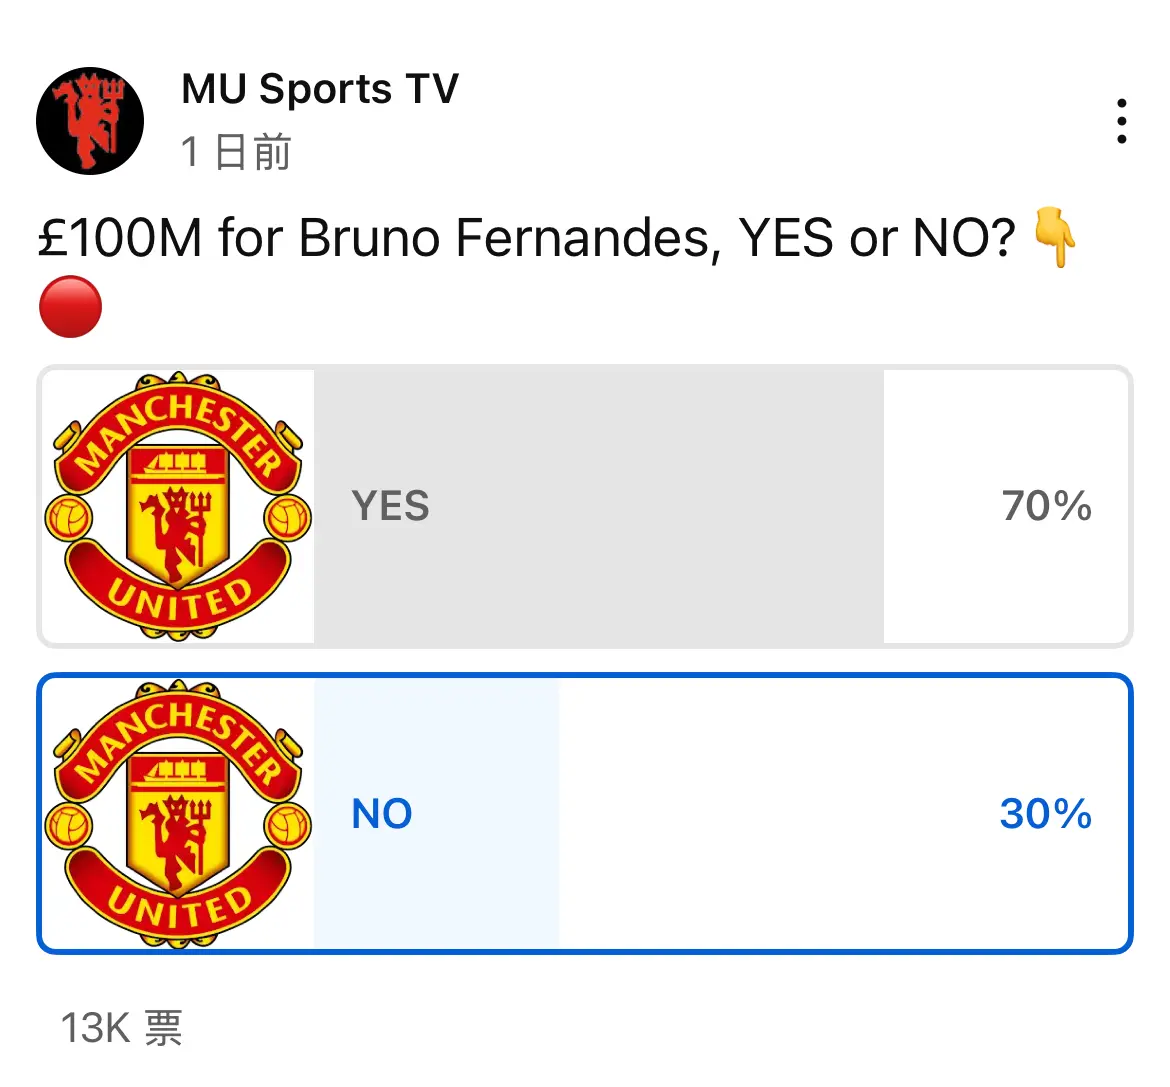Open the three-dot post options menu
1170x1087 pixels.
click(1121, 121)
